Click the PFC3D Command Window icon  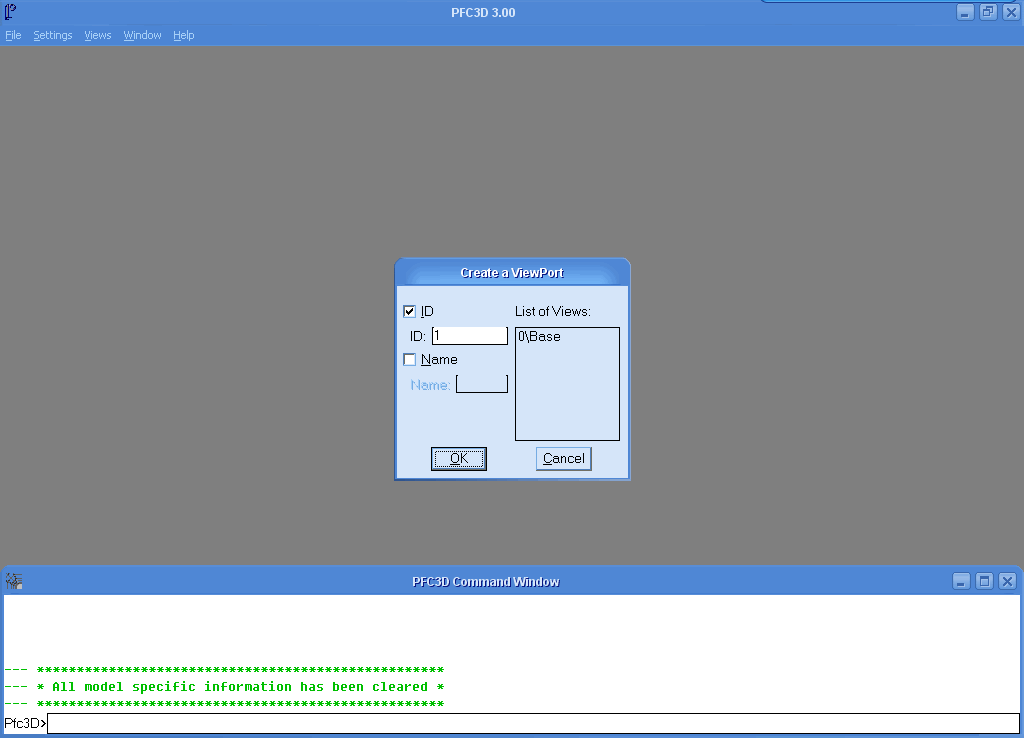[14, 581]
